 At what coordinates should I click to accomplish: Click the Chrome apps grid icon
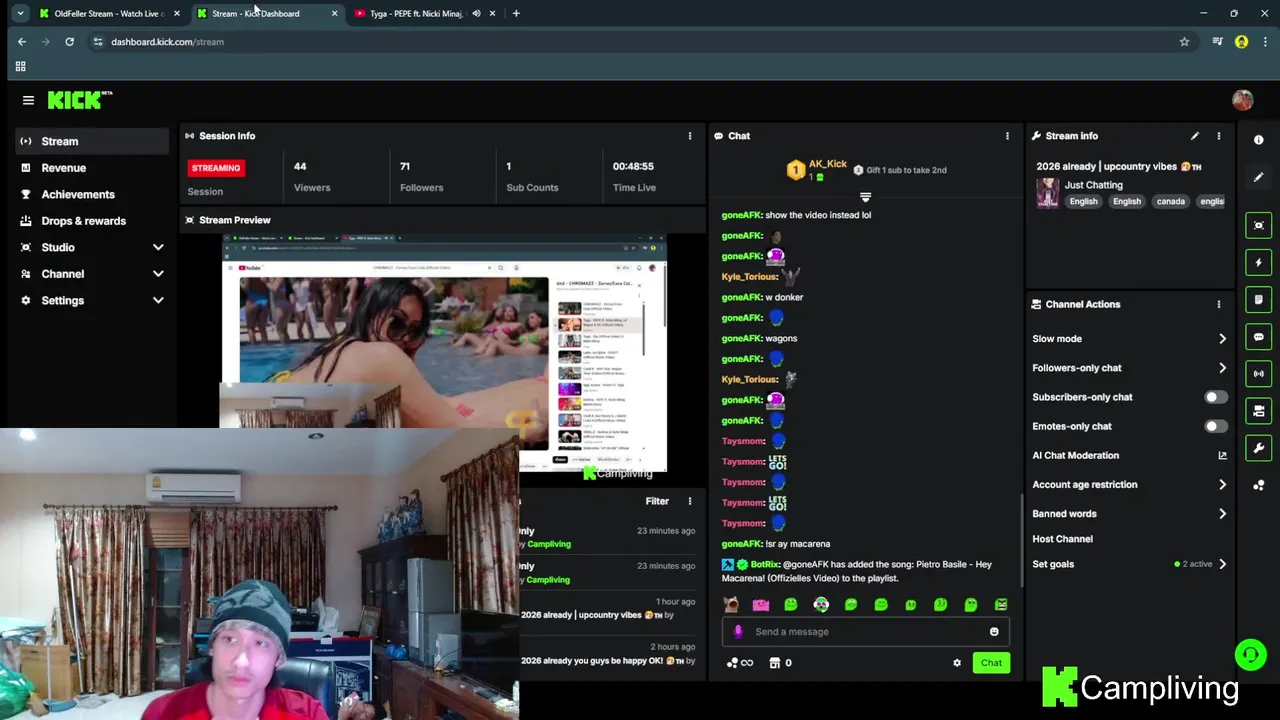[x=20, y=67]
